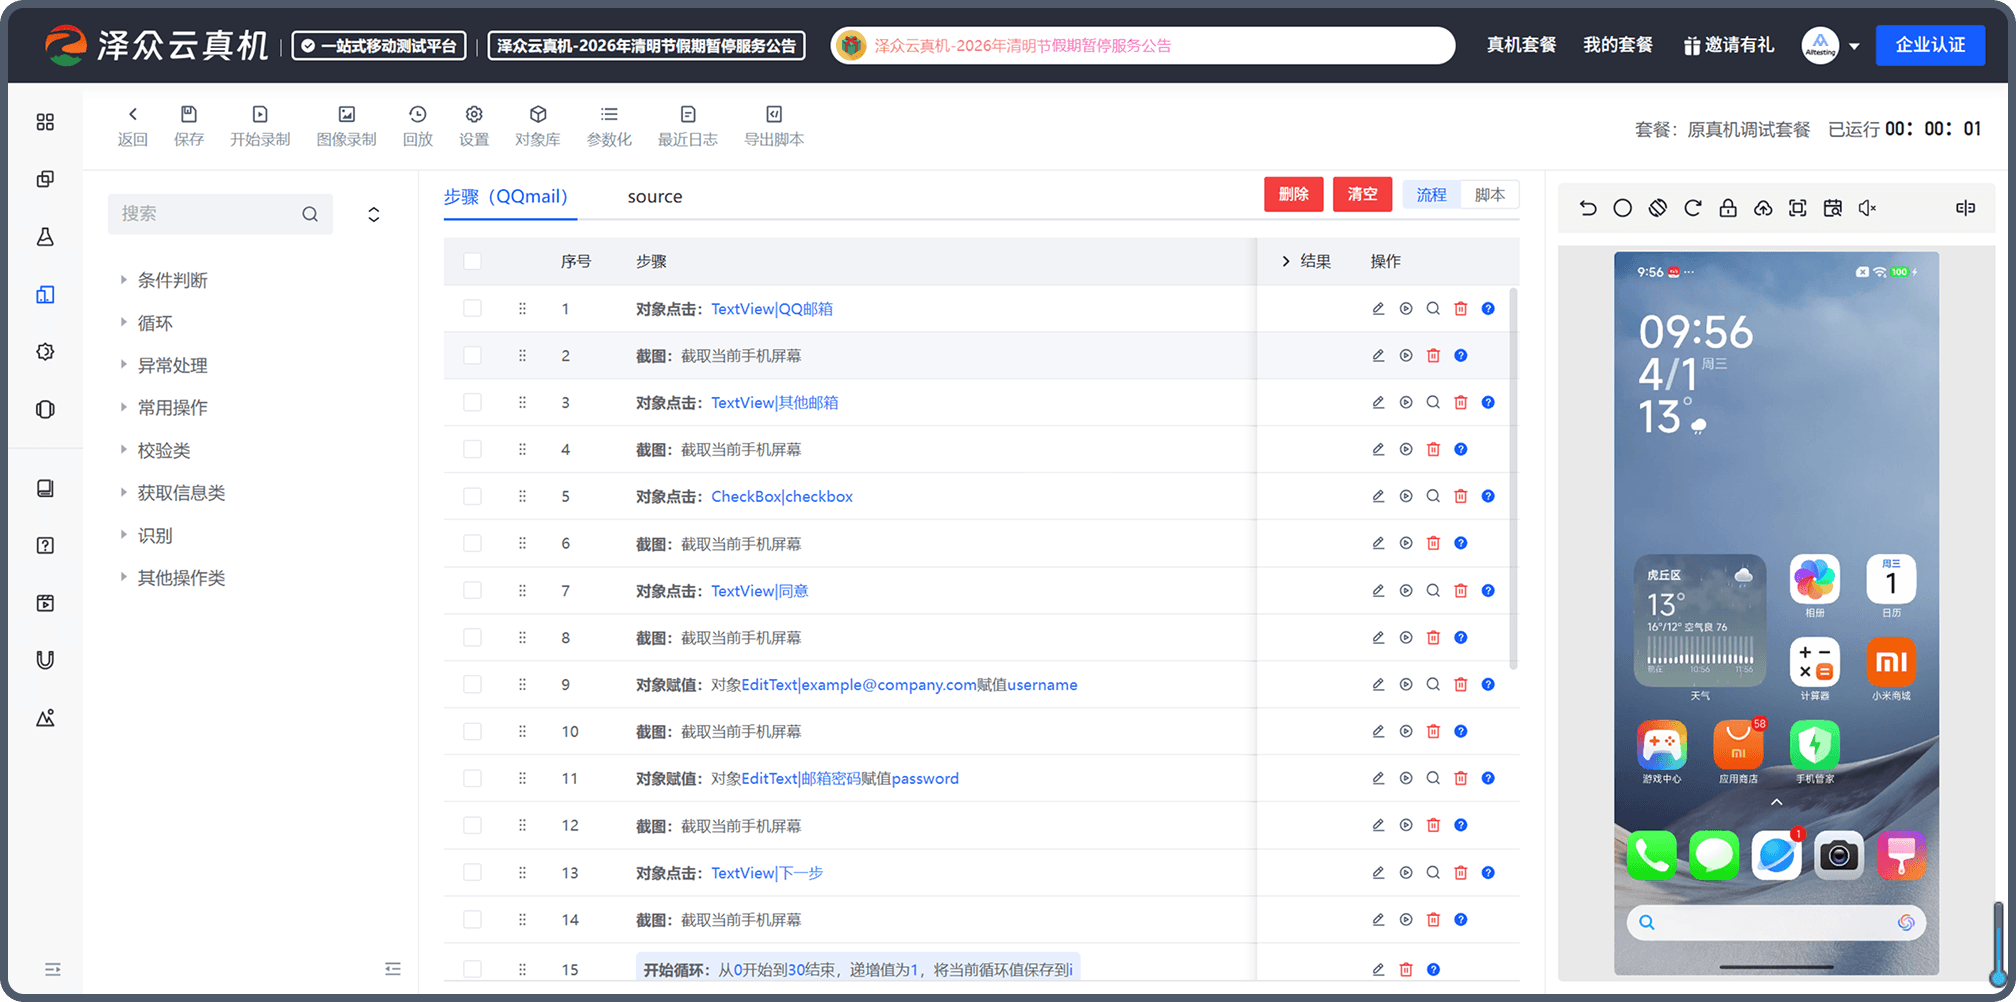The width and height of the screenshot is (2016, 1002).
Task: Expand the 获取信息类 category
Action: (x=124, y=492)
